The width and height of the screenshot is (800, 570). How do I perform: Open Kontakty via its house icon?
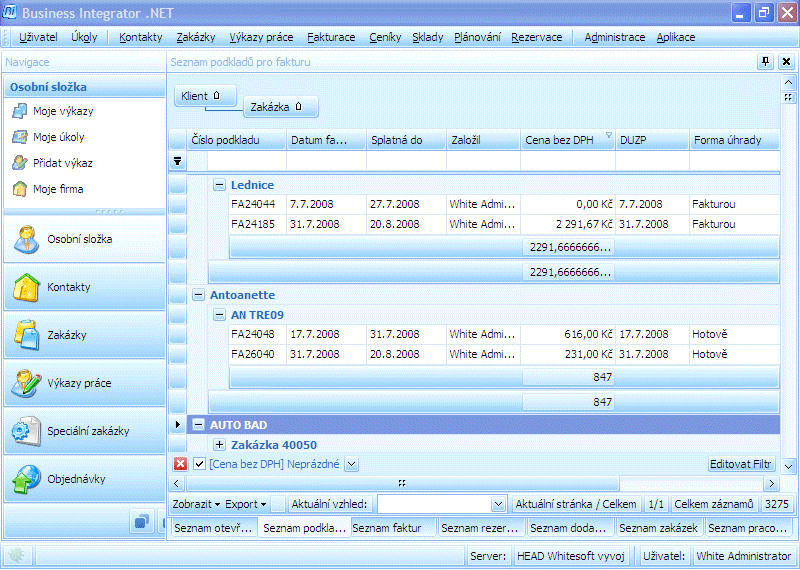pos(25,288)
